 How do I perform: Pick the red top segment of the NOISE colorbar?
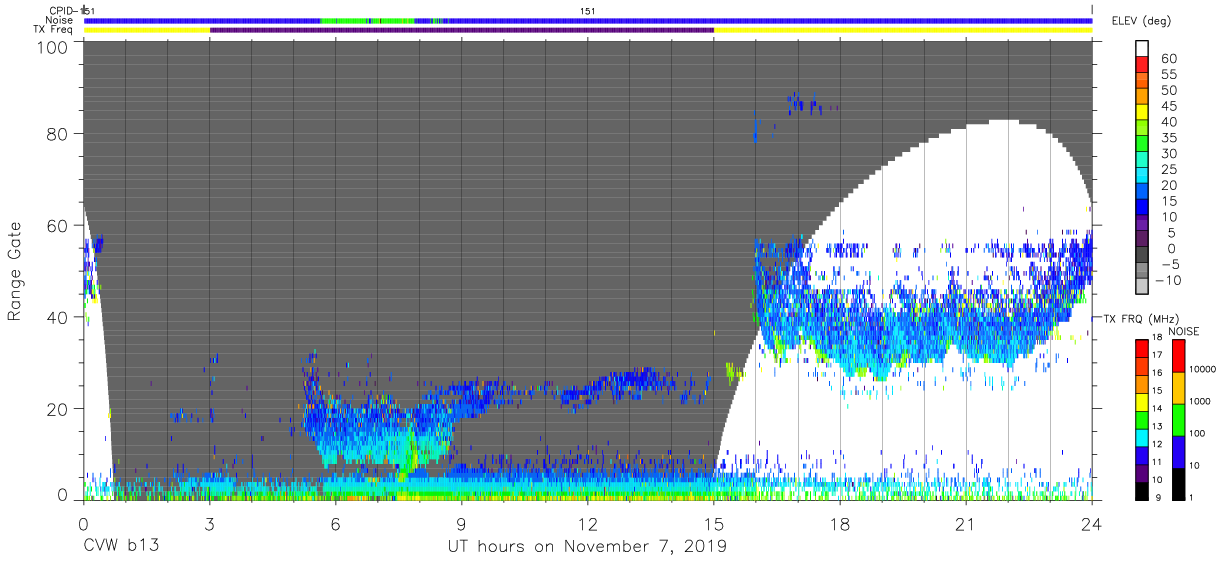(x=1177, y=356)
